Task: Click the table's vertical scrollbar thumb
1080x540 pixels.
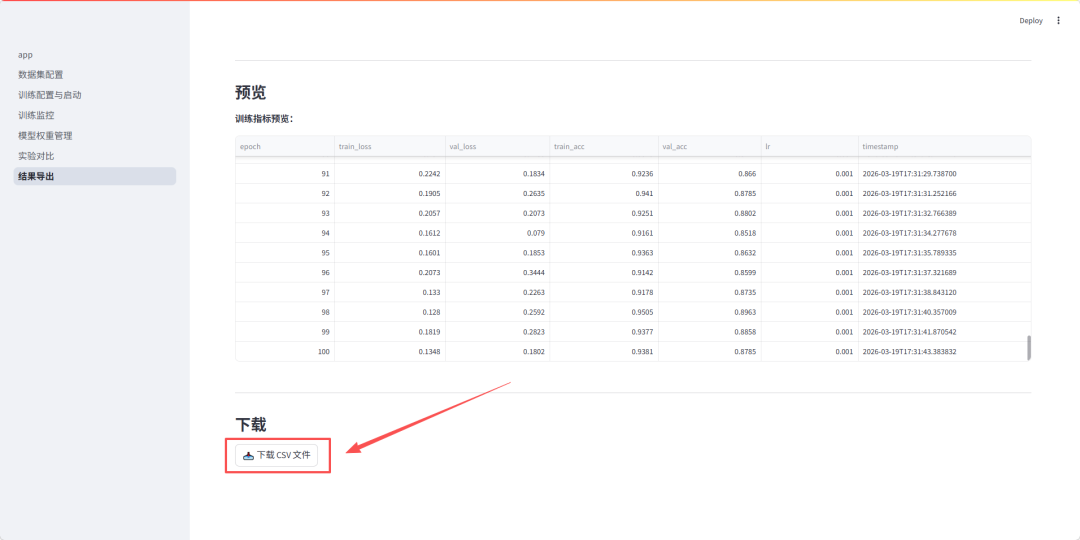Action: [1028, 347]
